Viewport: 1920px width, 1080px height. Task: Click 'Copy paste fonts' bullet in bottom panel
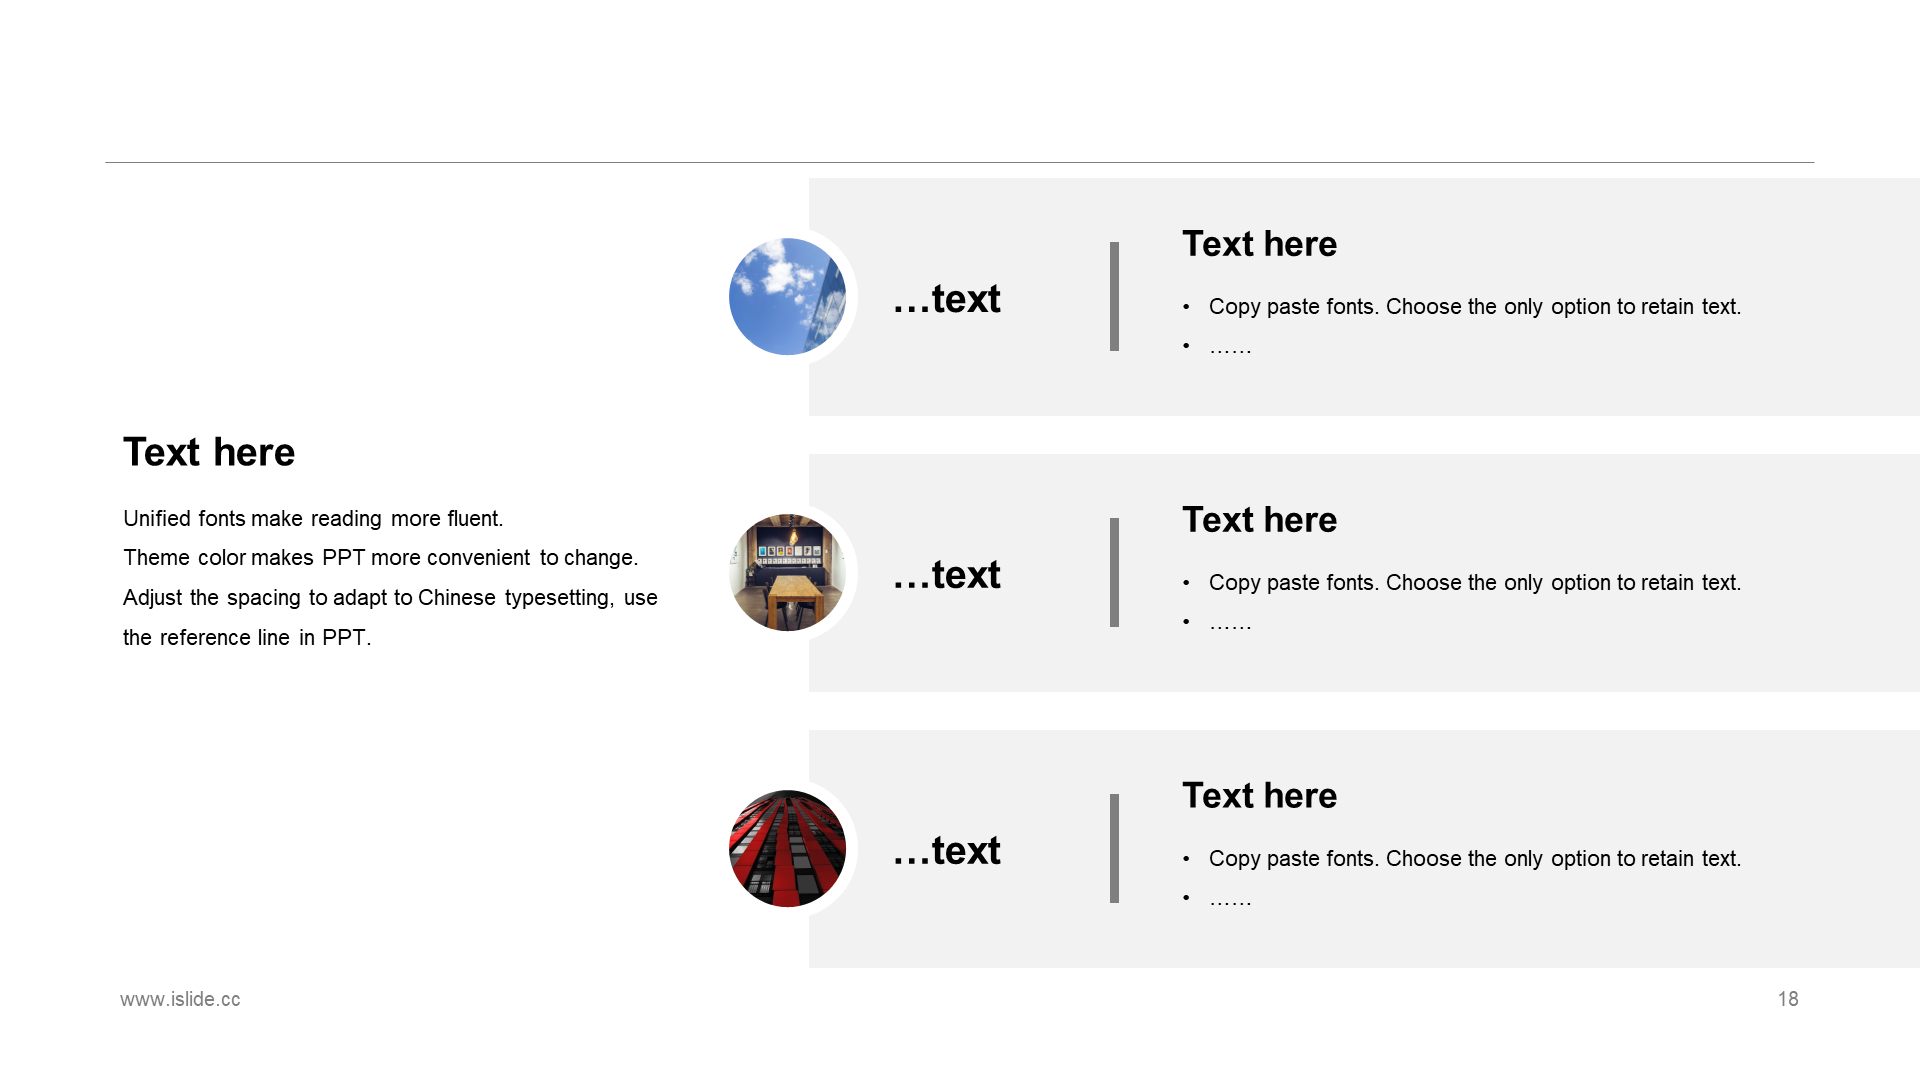1474,859
